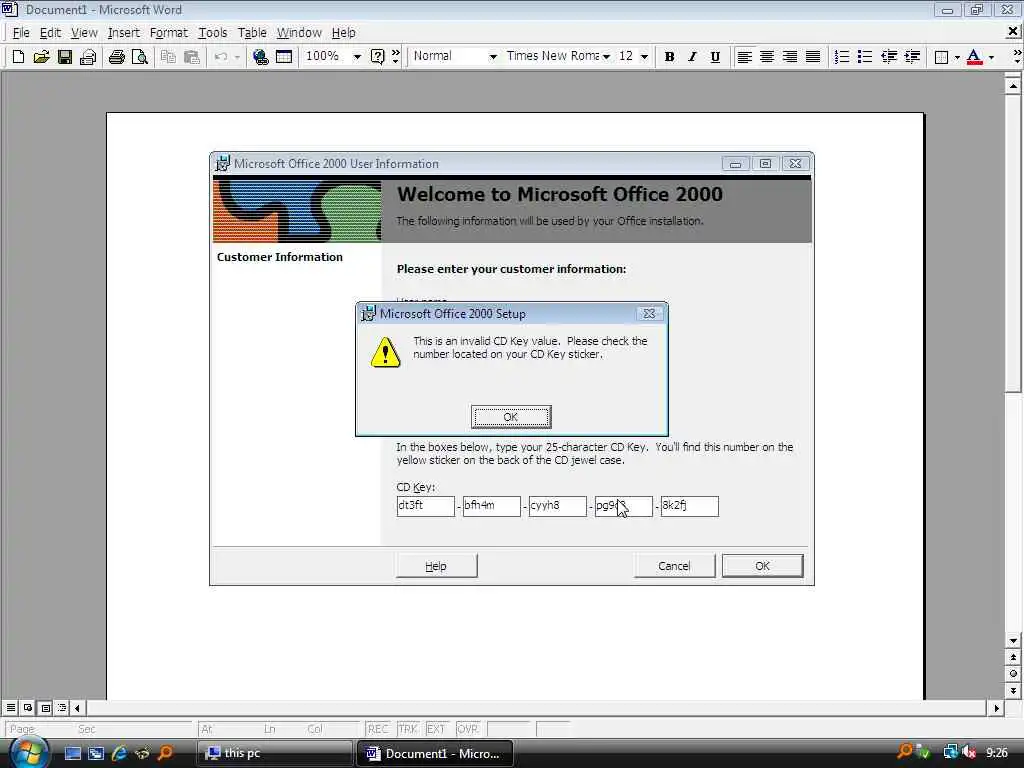
Task: Open Internet Explorer from the quick launch
Action: (119, 753)
